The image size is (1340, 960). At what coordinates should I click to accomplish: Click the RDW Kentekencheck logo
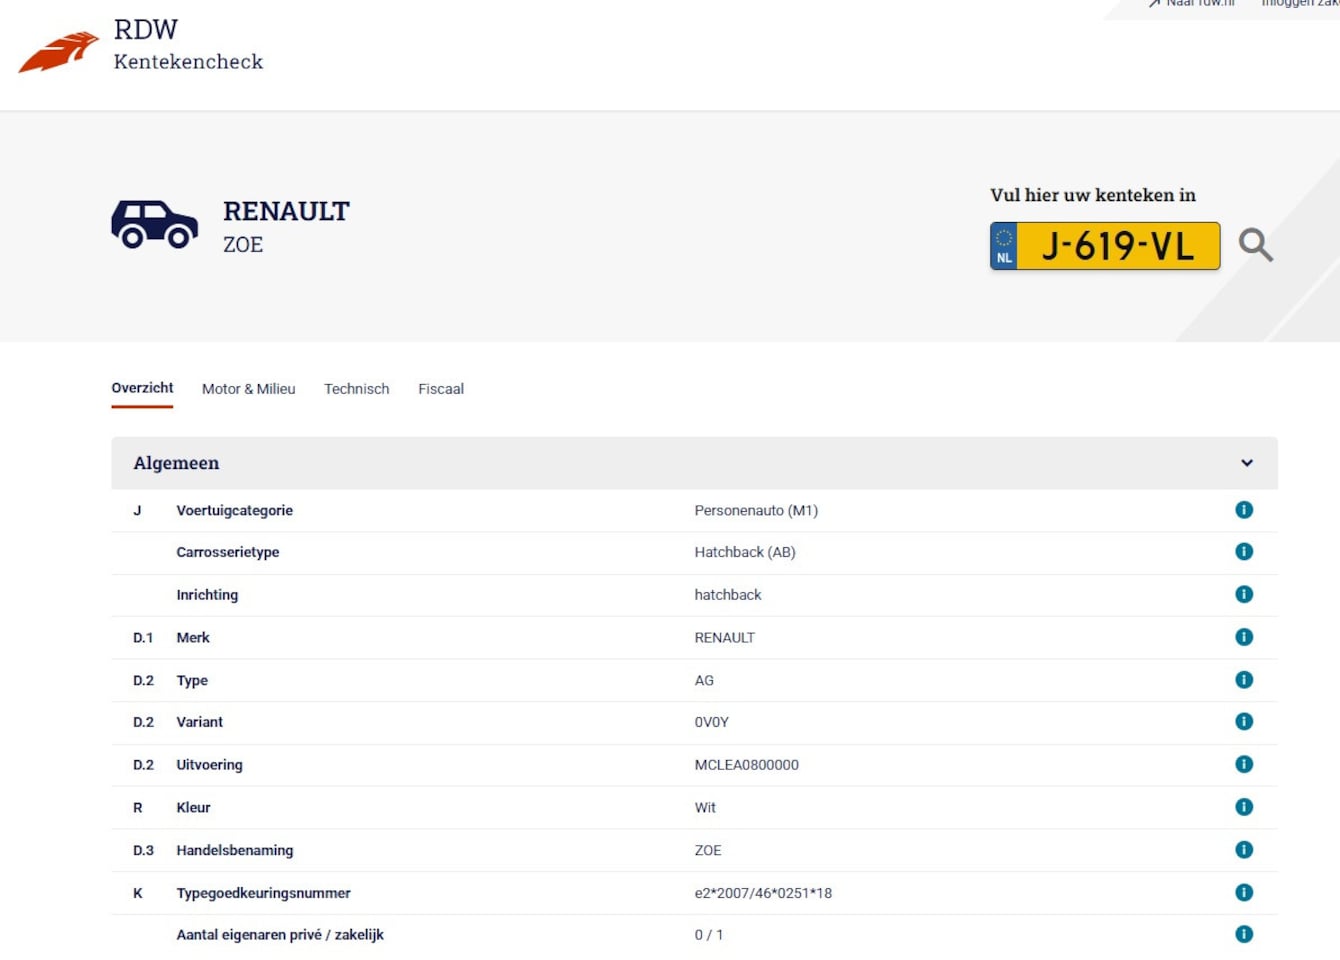(140, 47)
